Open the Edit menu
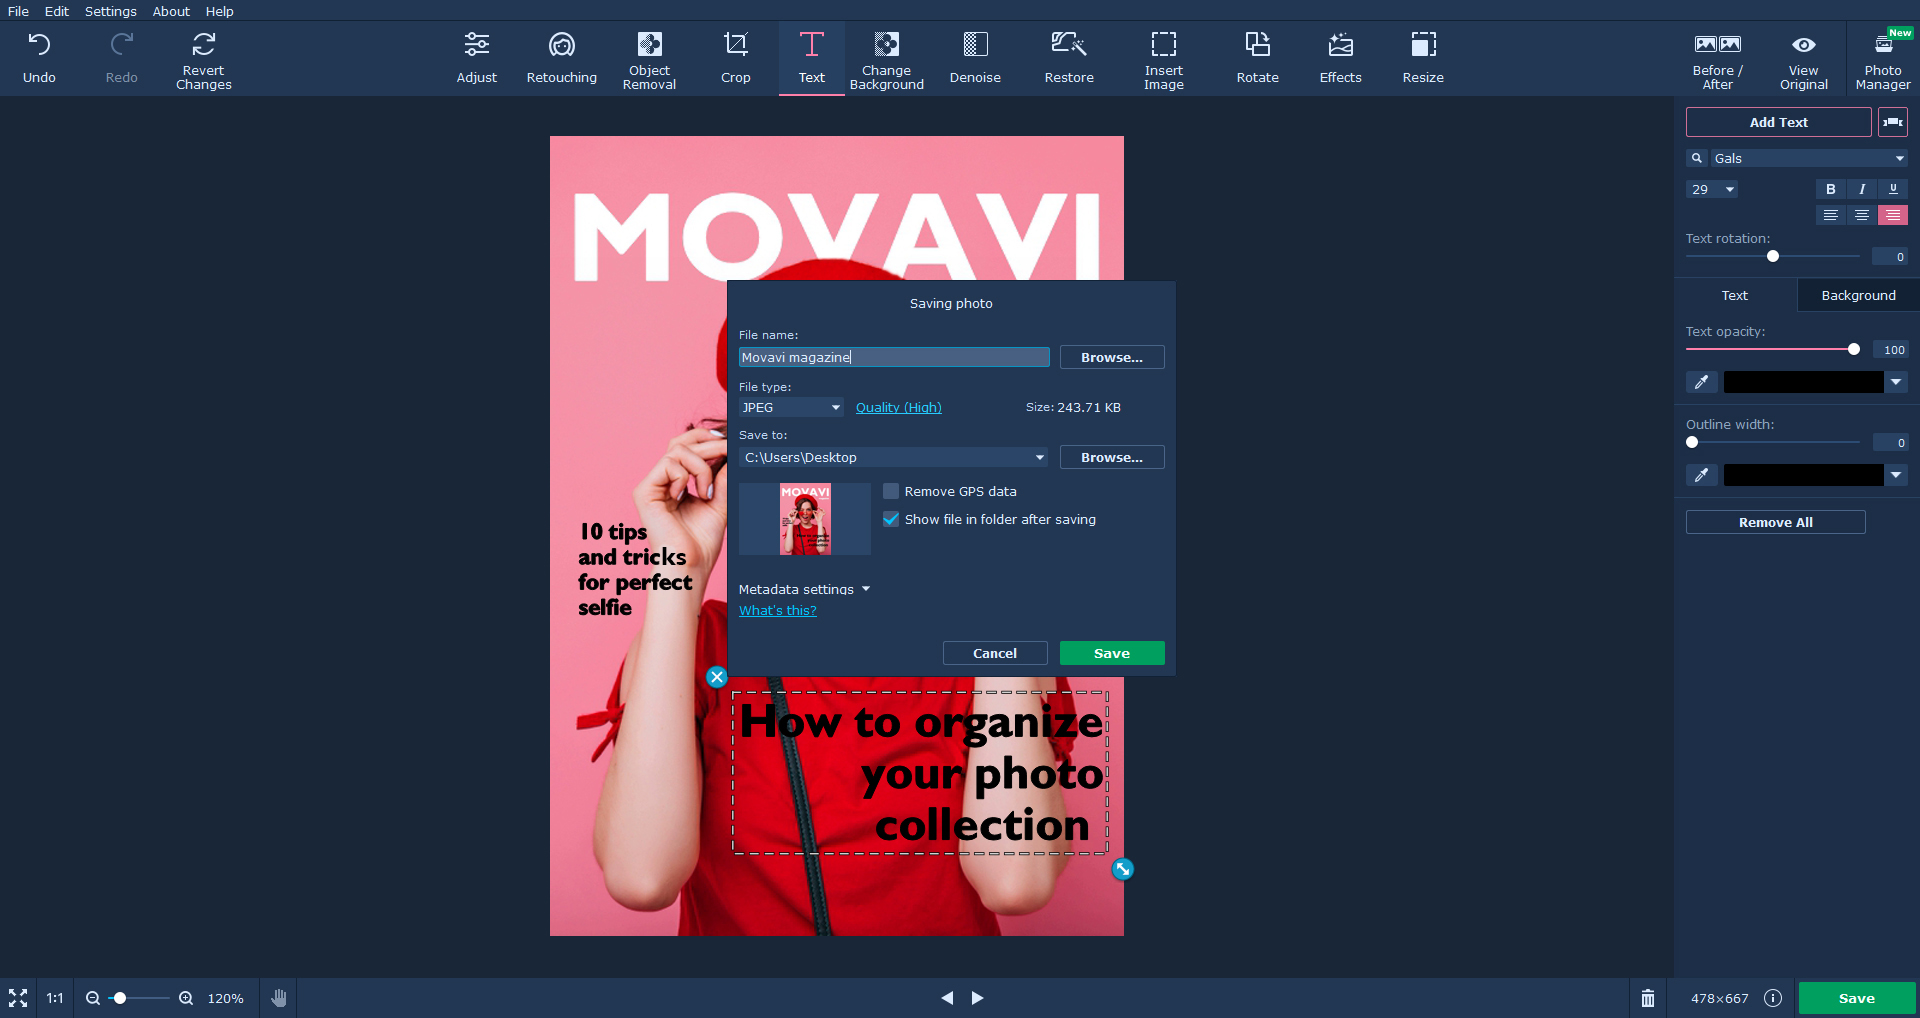This screenshot has height=1018, width=1920. tap(57, 11)
